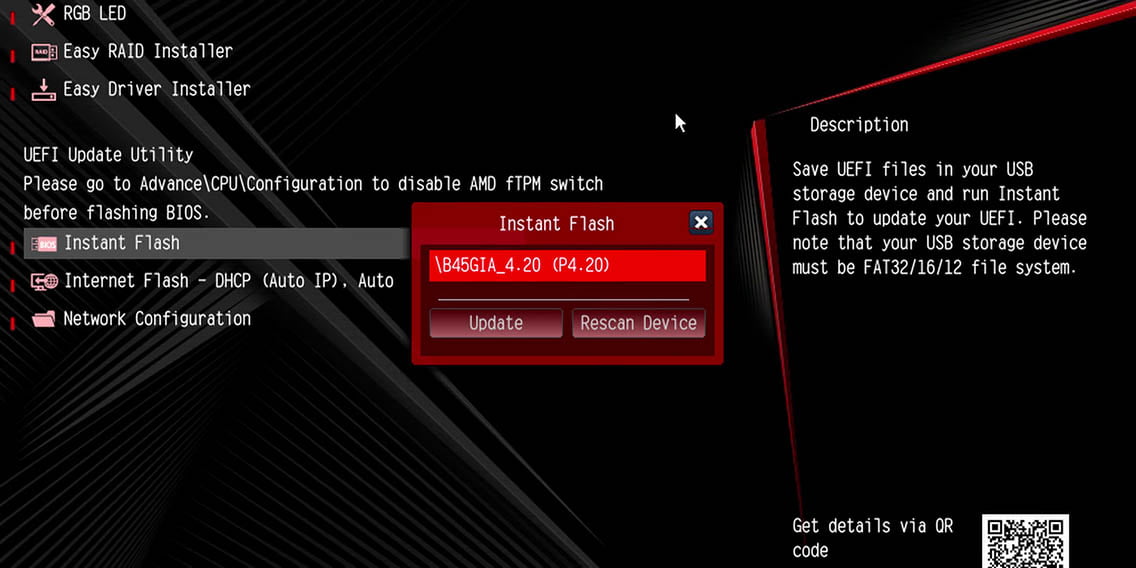Select the highlighted Instant Flash label
Viewport: 1136px width, 568px height.
[122, 243]
